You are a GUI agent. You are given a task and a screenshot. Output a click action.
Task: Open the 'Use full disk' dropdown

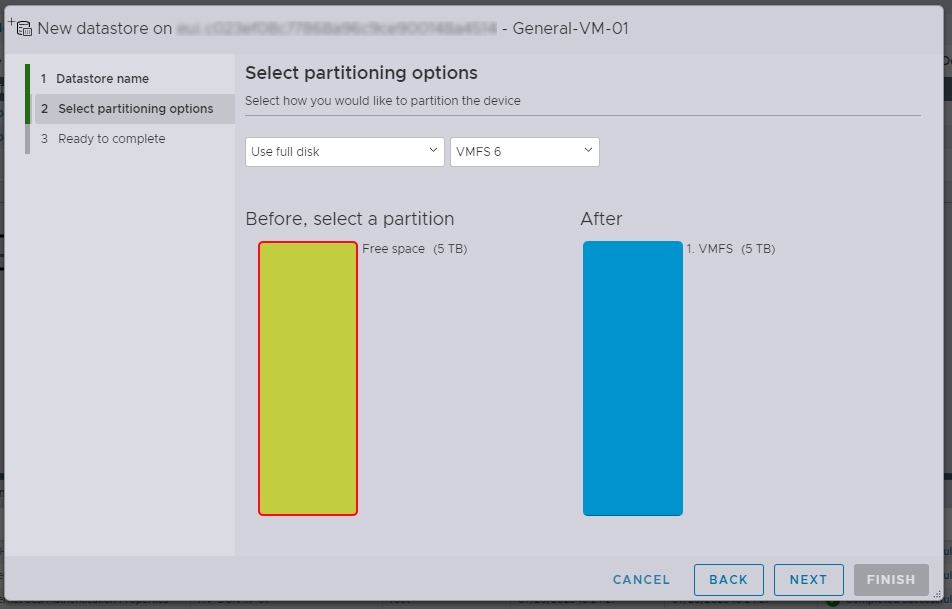[345, 152]
